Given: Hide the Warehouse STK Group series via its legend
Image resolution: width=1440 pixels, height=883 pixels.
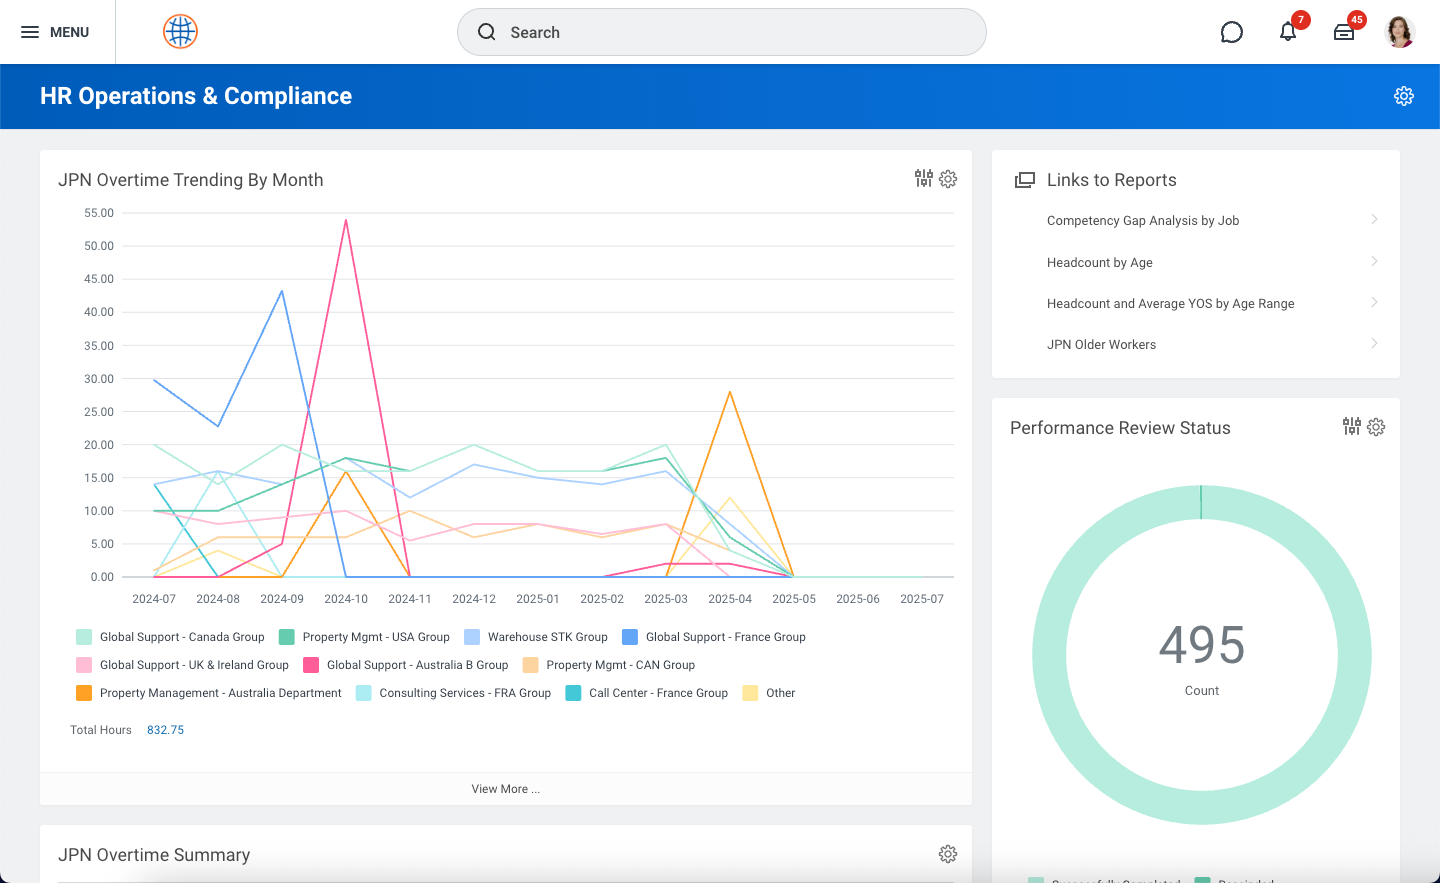Looking at the screenshot, I should point(548,636).
